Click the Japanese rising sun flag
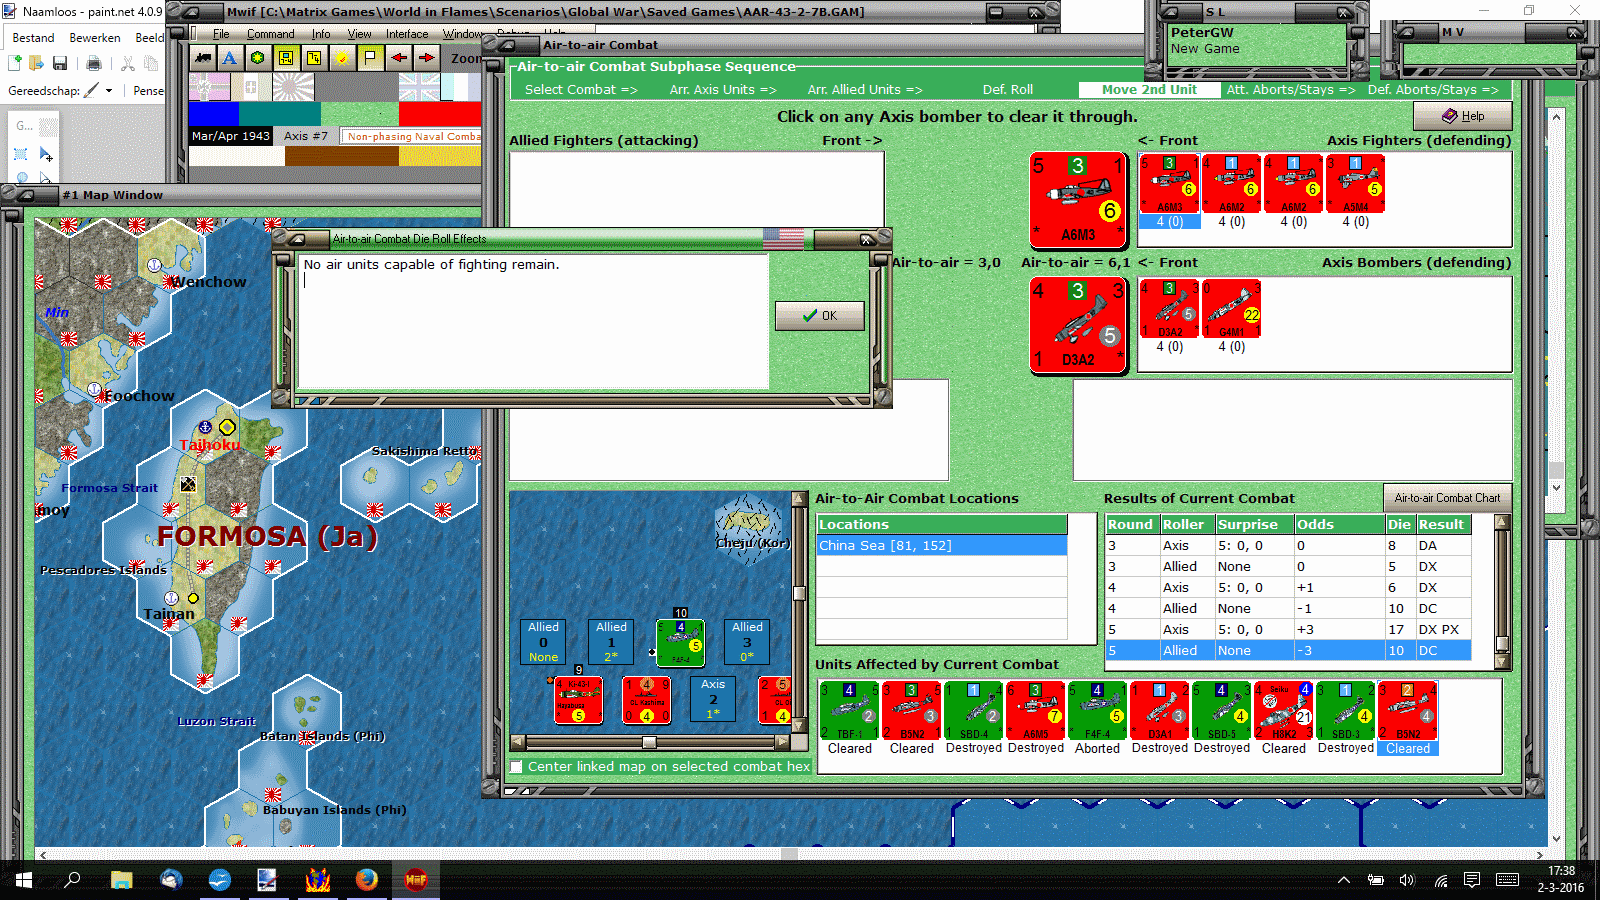 (293, 87)
